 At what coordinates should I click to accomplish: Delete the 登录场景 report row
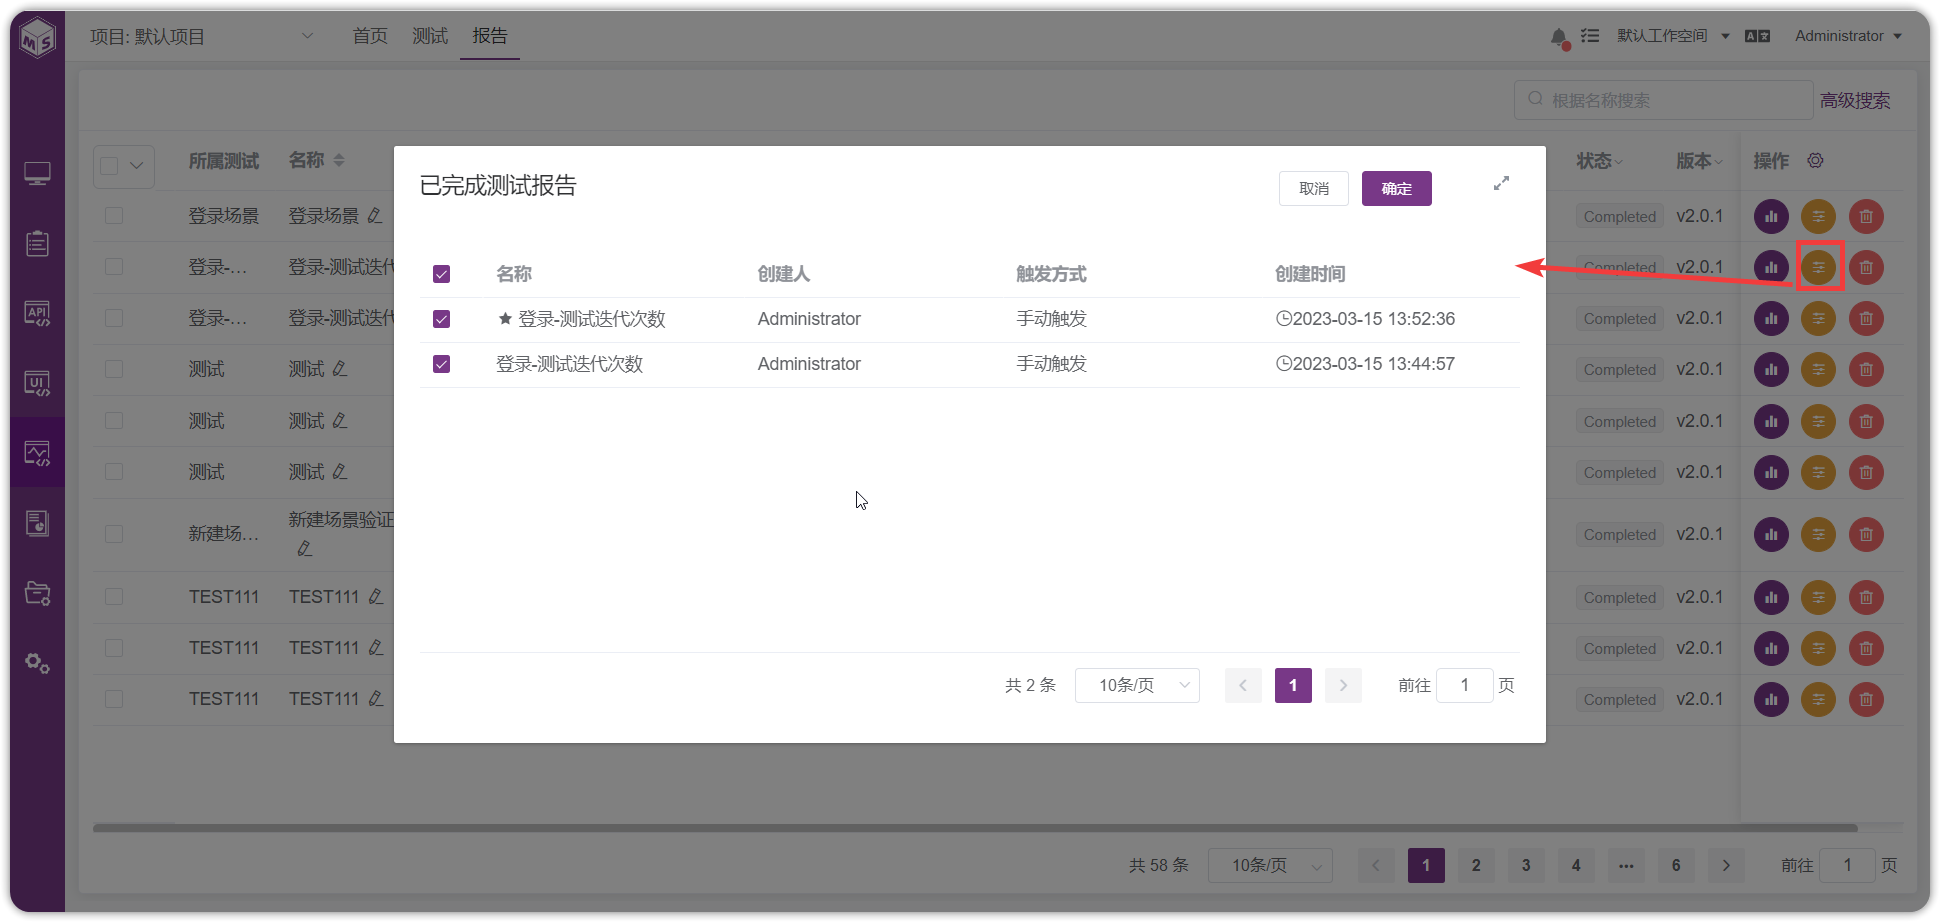tap(1866, 216)
